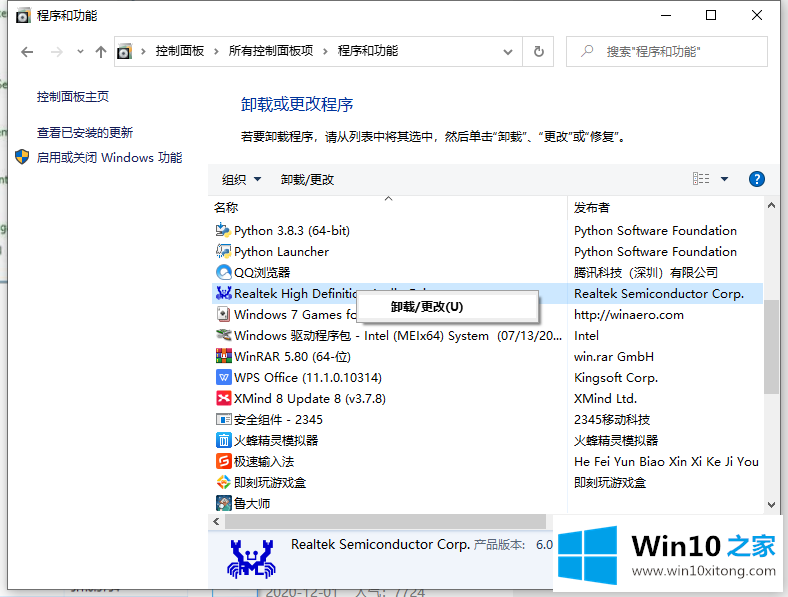The height and width of the screenshot is (597, 788).
Task: Expand the address bar history dropdown
Action: click(508, 51)
